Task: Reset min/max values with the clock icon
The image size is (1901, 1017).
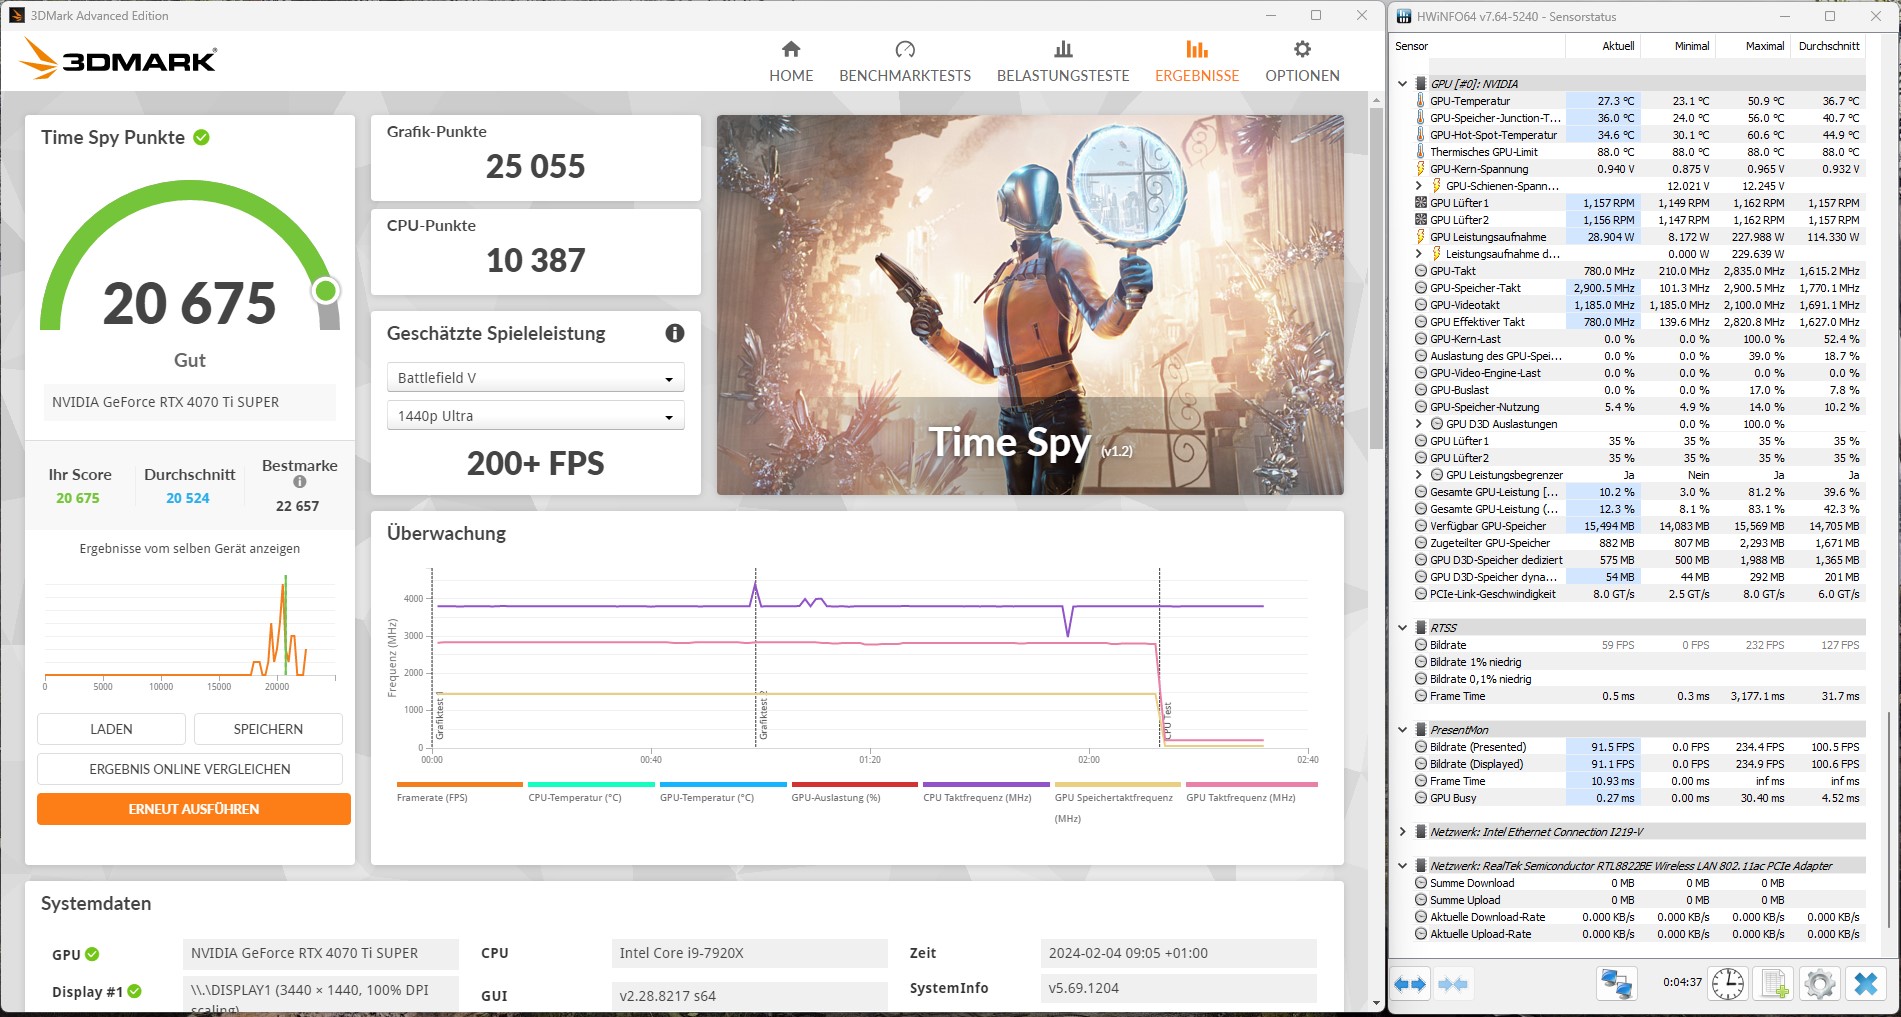Action: pos(1728,984)
